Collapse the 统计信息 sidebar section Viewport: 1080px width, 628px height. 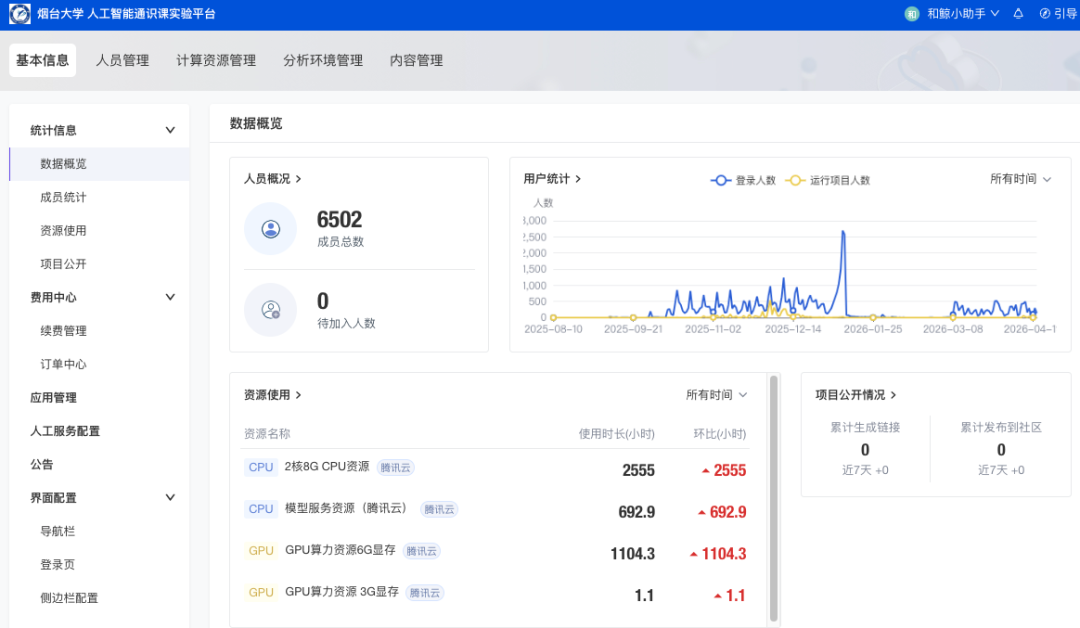coord(170,130)
